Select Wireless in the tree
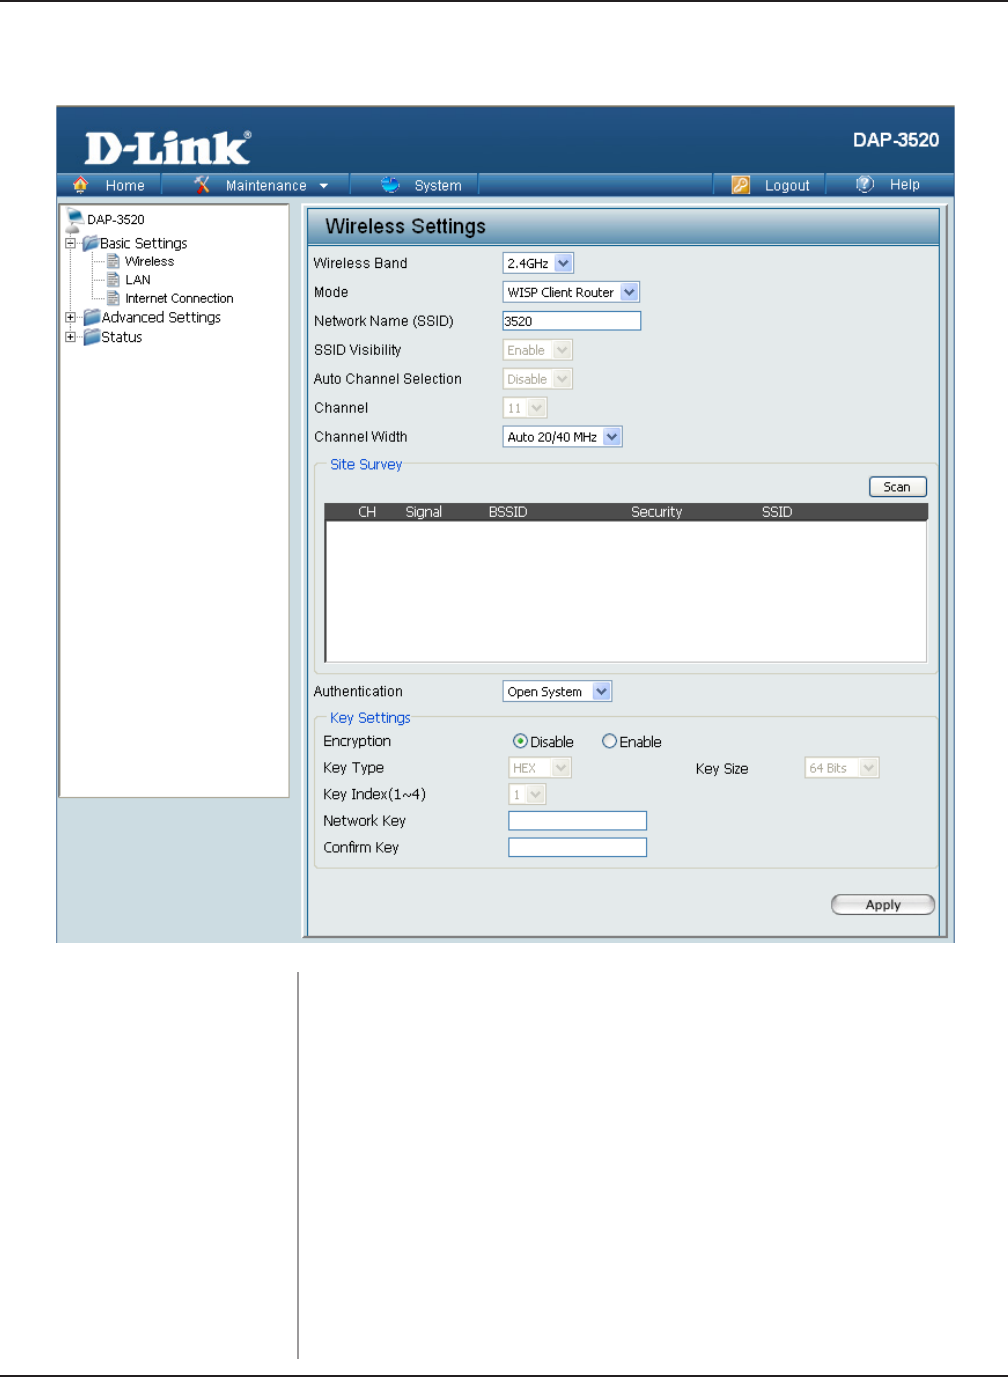This screenshot has width=1008, height=1377. click(149, 261)
